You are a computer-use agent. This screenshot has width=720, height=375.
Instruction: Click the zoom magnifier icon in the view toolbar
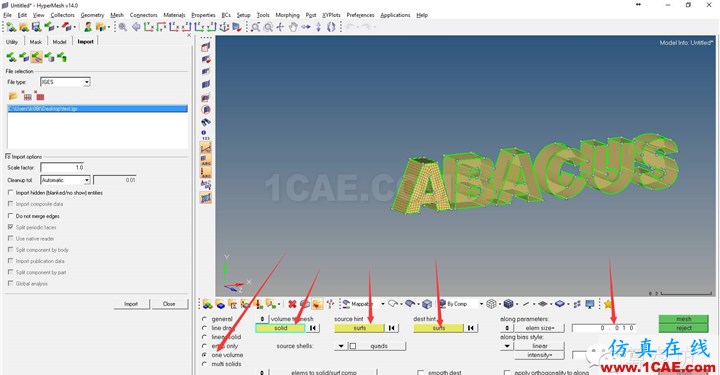click(123, 27)
